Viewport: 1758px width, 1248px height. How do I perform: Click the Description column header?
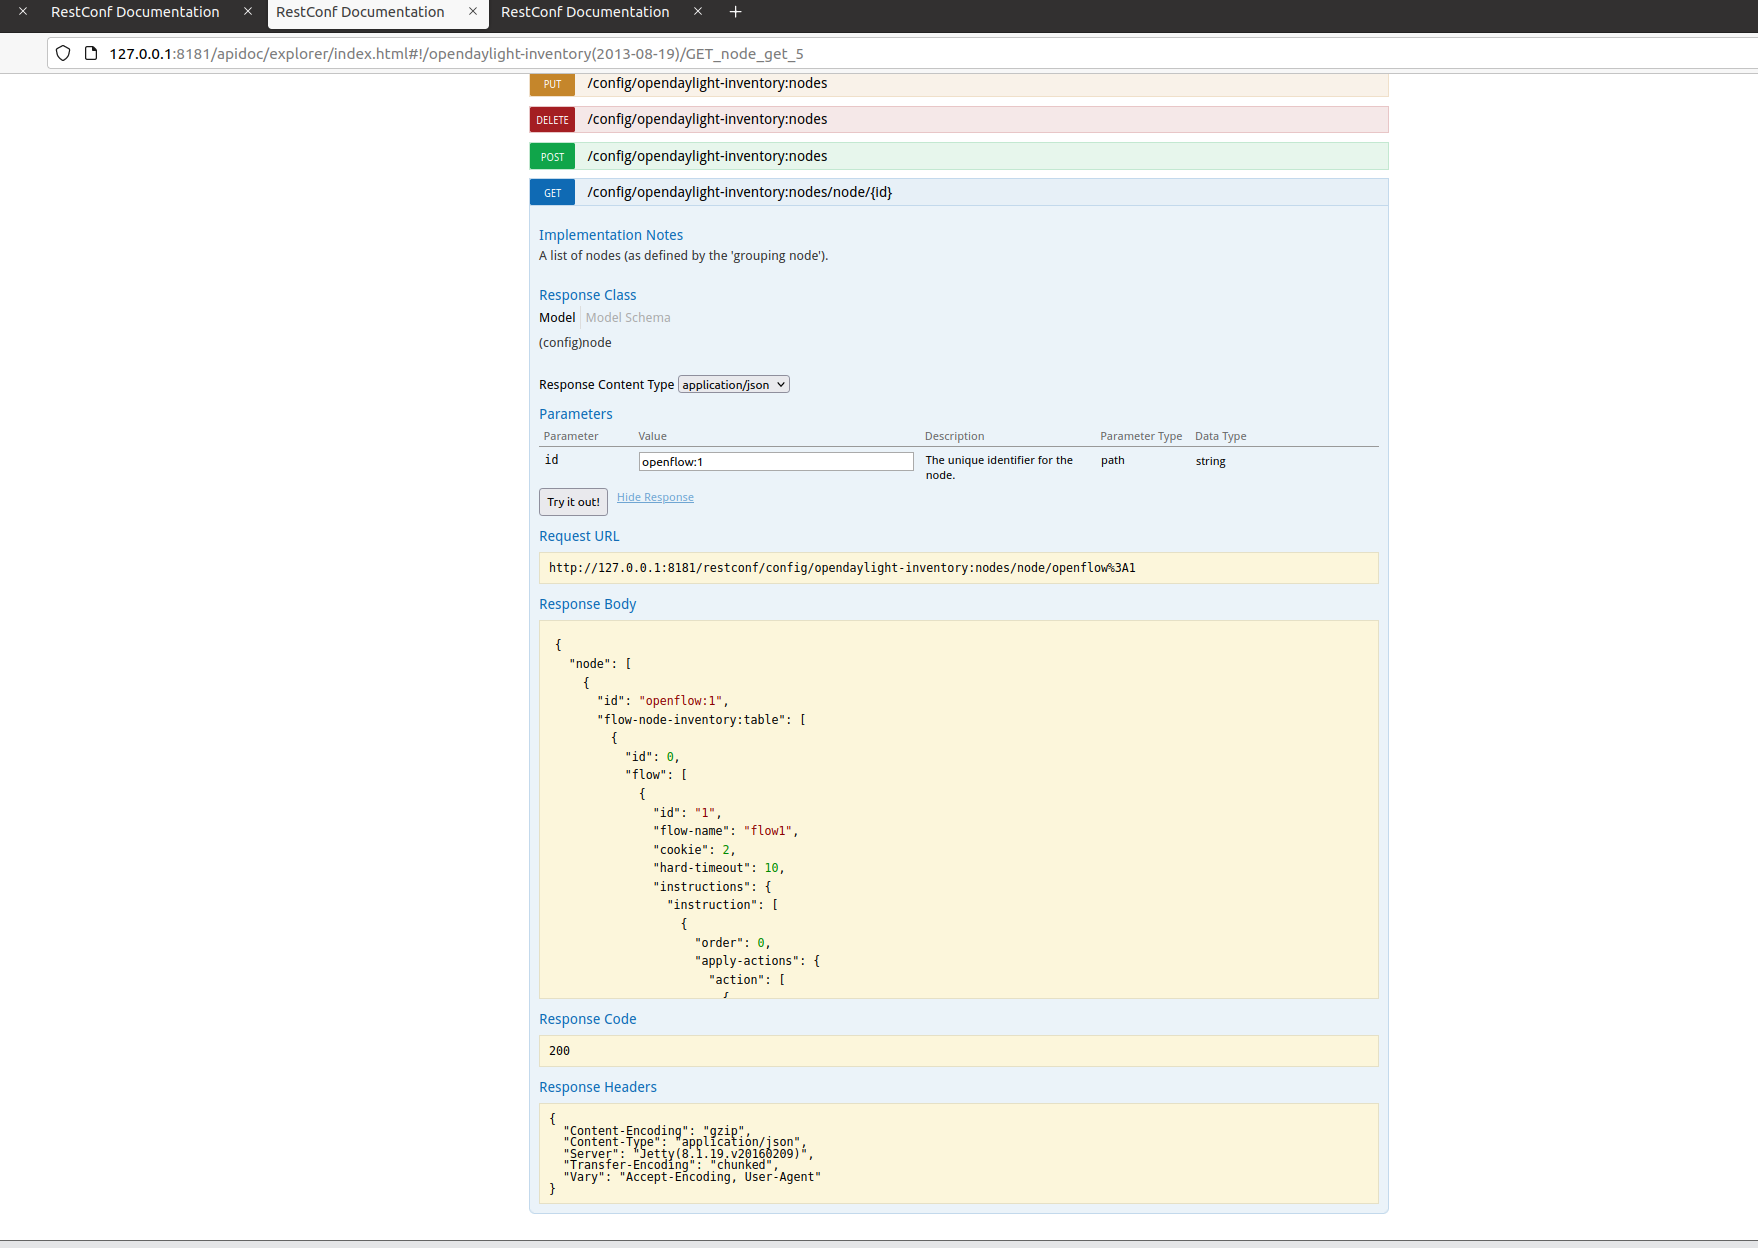coord(954,436)
